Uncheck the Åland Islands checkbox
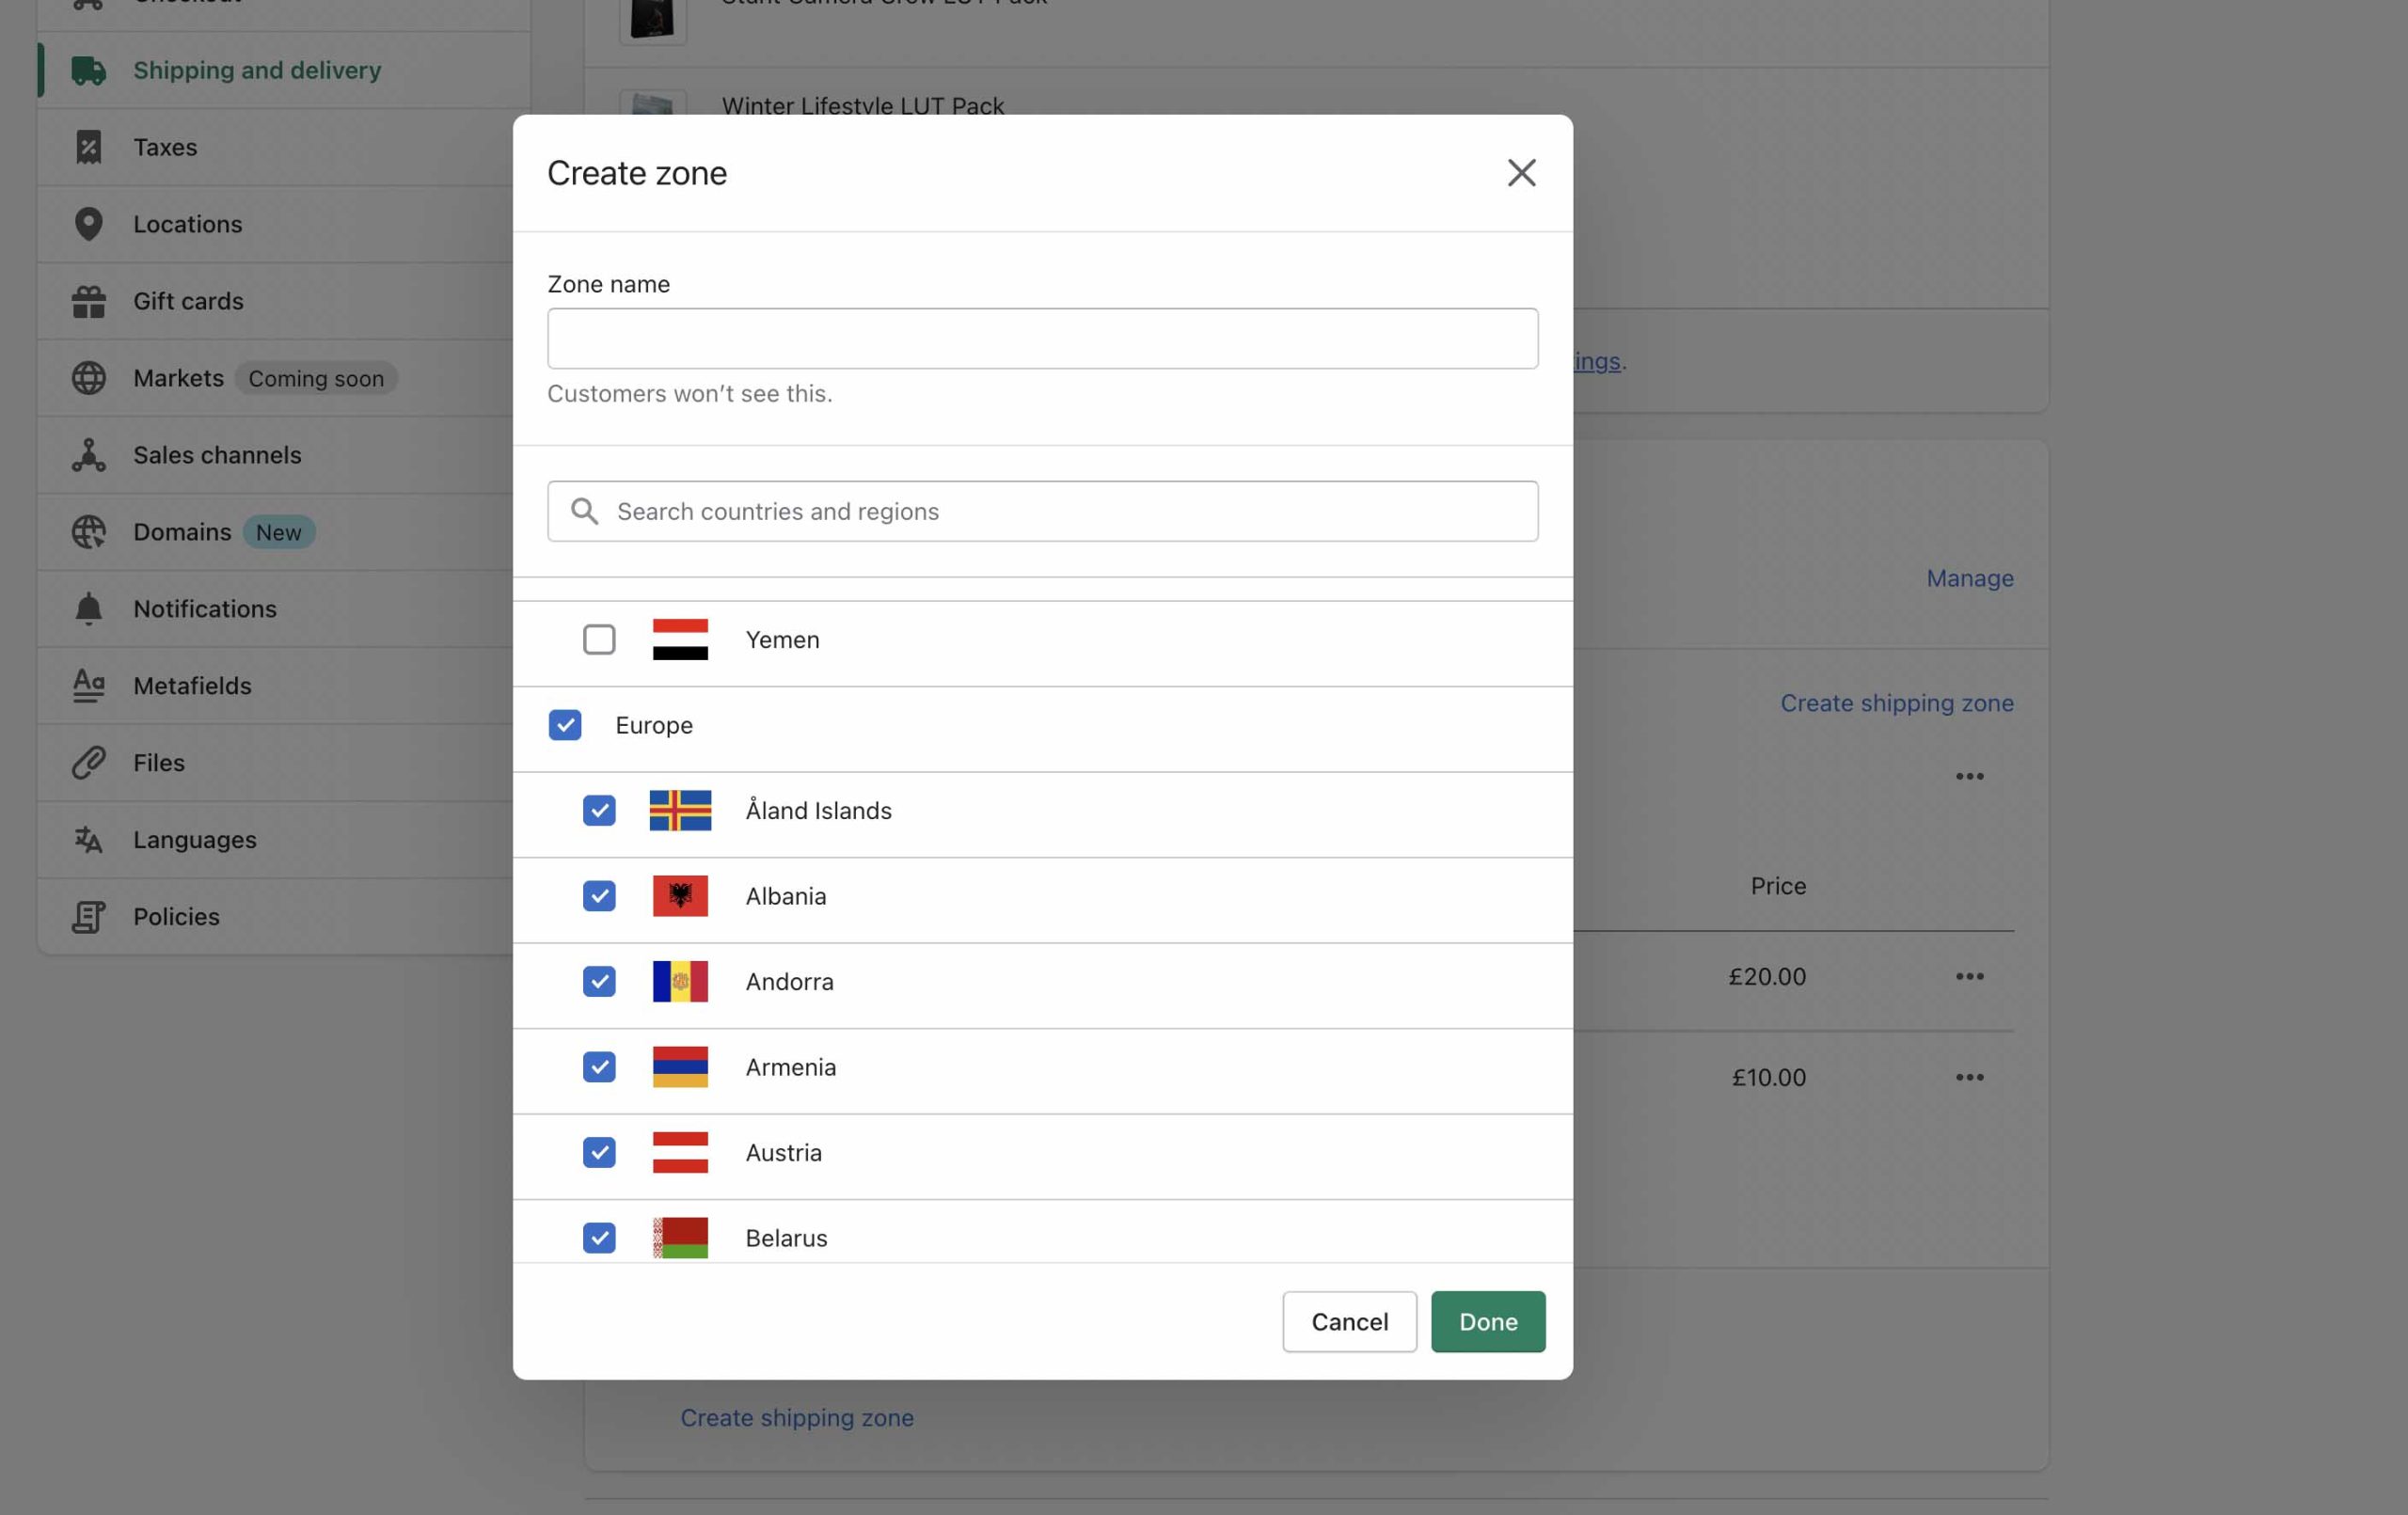The height and width of the screenshot is (1515, 2408). click(x=599, y=811)
